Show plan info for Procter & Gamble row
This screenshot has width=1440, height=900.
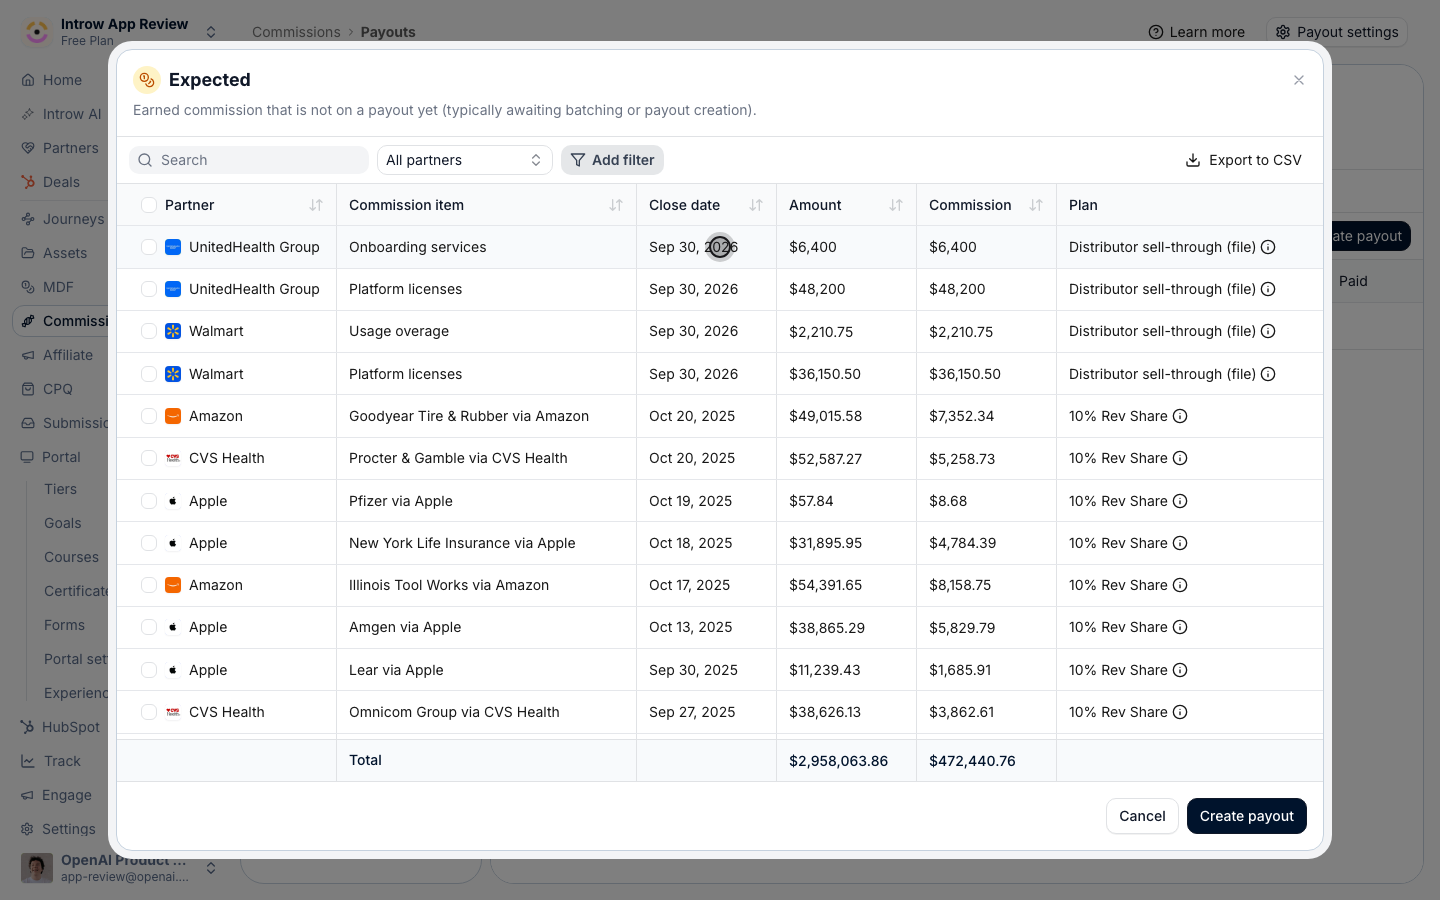(x=1180, y=458)
